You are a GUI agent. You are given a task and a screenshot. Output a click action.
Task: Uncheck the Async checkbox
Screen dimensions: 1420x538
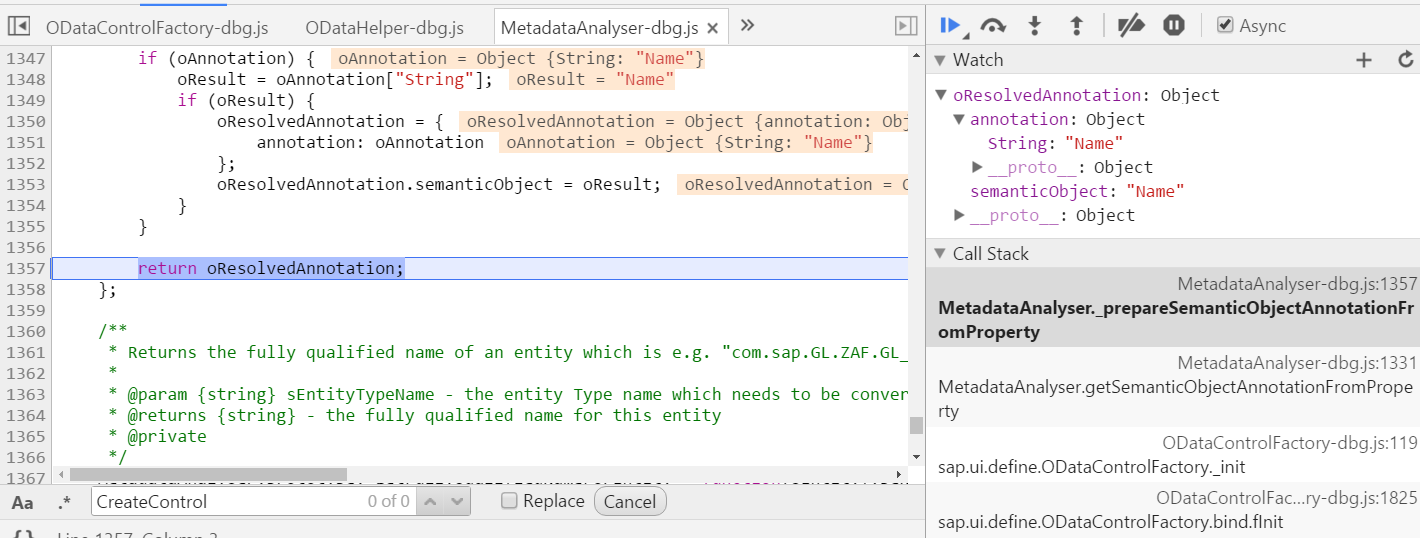point(1225,25)
